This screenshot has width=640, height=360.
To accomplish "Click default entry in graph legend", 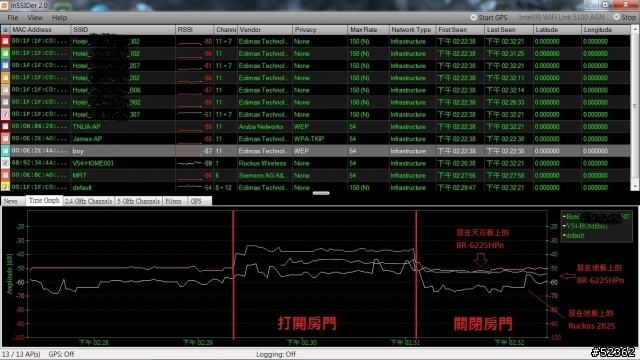I will (x=574, y=236).
